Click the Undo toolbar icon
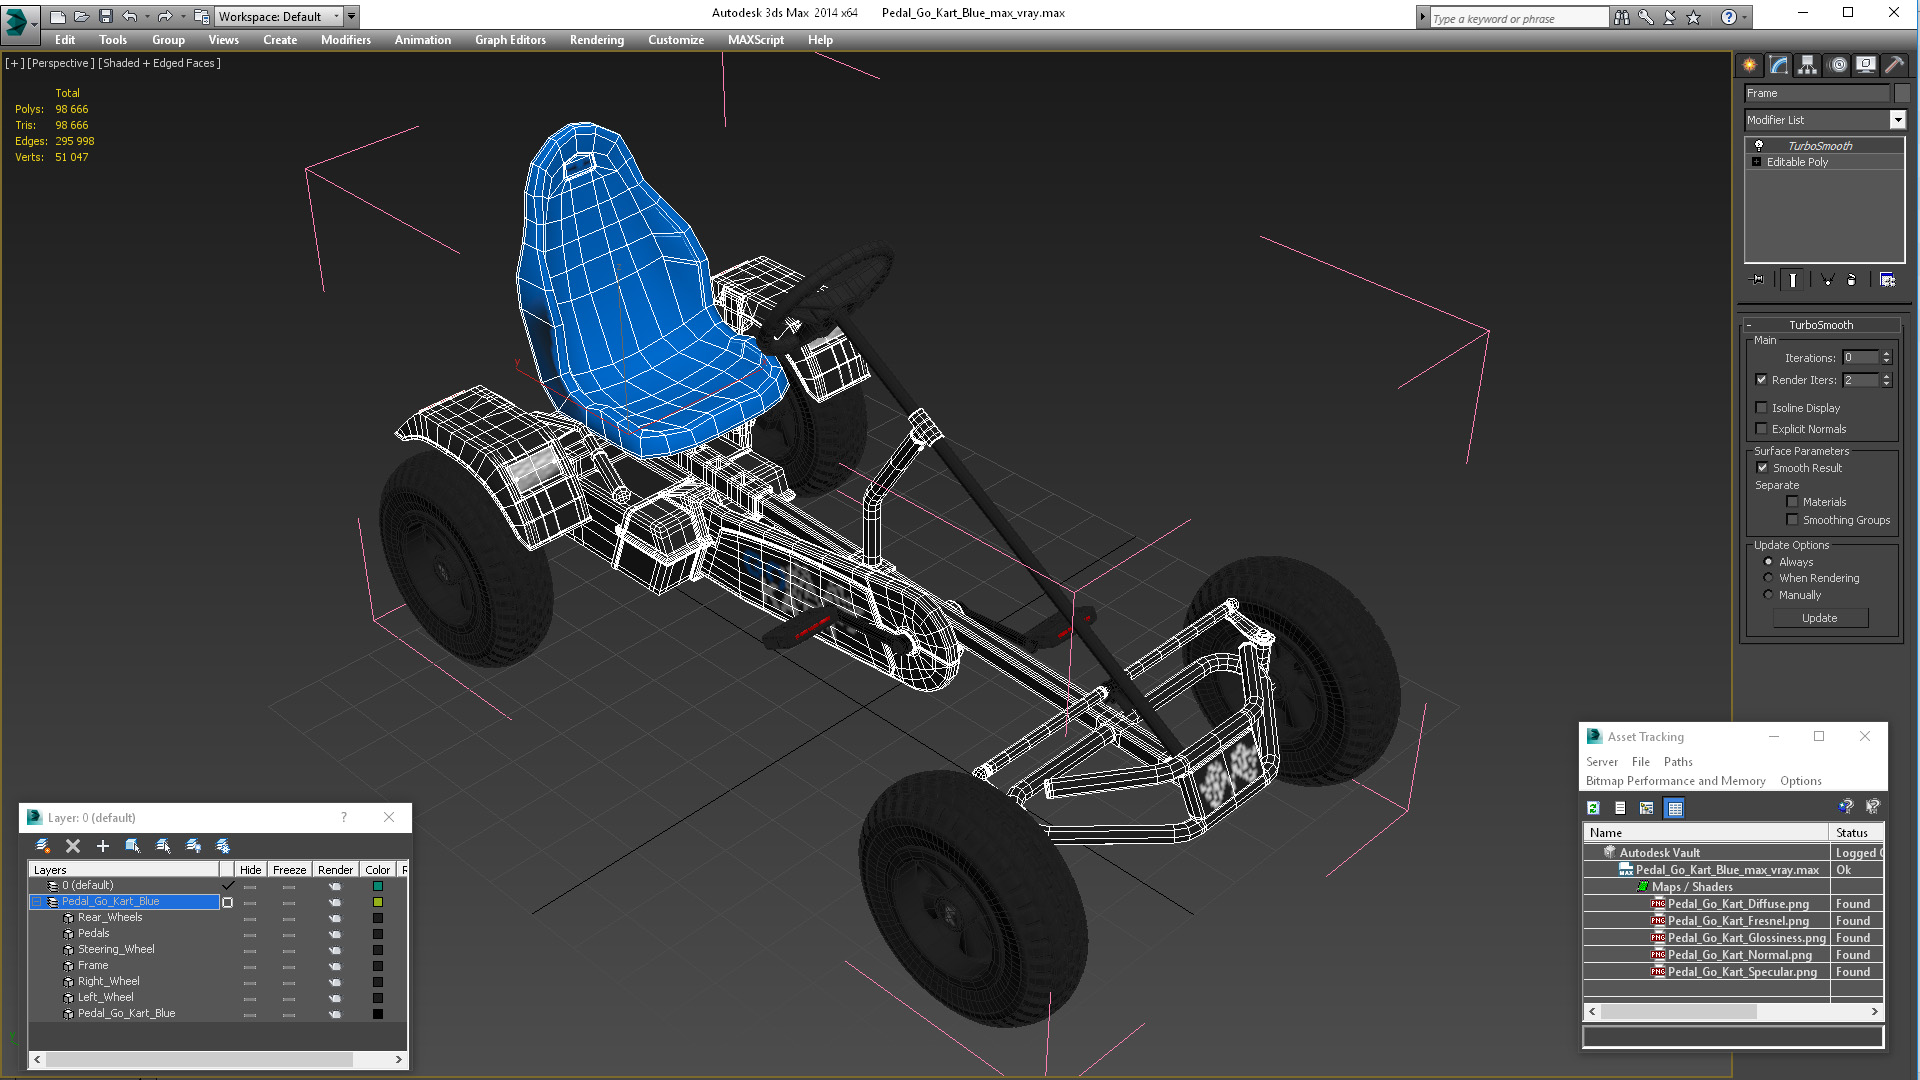Image resolution: width=1920 pixels, height=1080 pixels. coord(130,16)
